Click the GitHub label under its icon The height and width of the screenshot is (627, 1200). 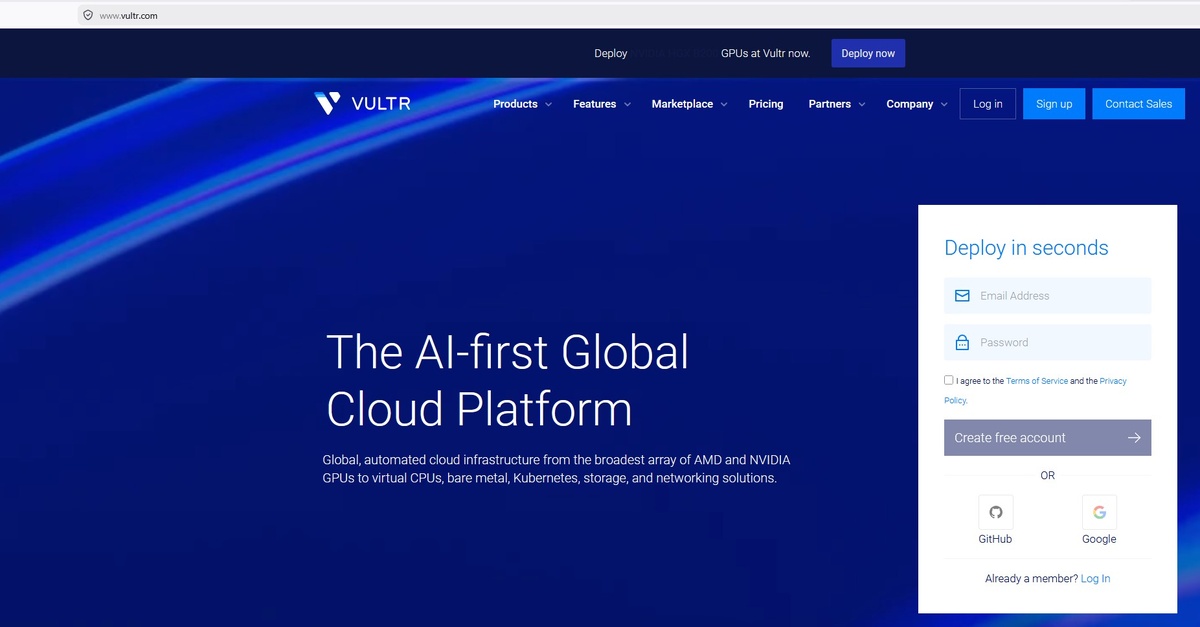(x=995, y=539)
